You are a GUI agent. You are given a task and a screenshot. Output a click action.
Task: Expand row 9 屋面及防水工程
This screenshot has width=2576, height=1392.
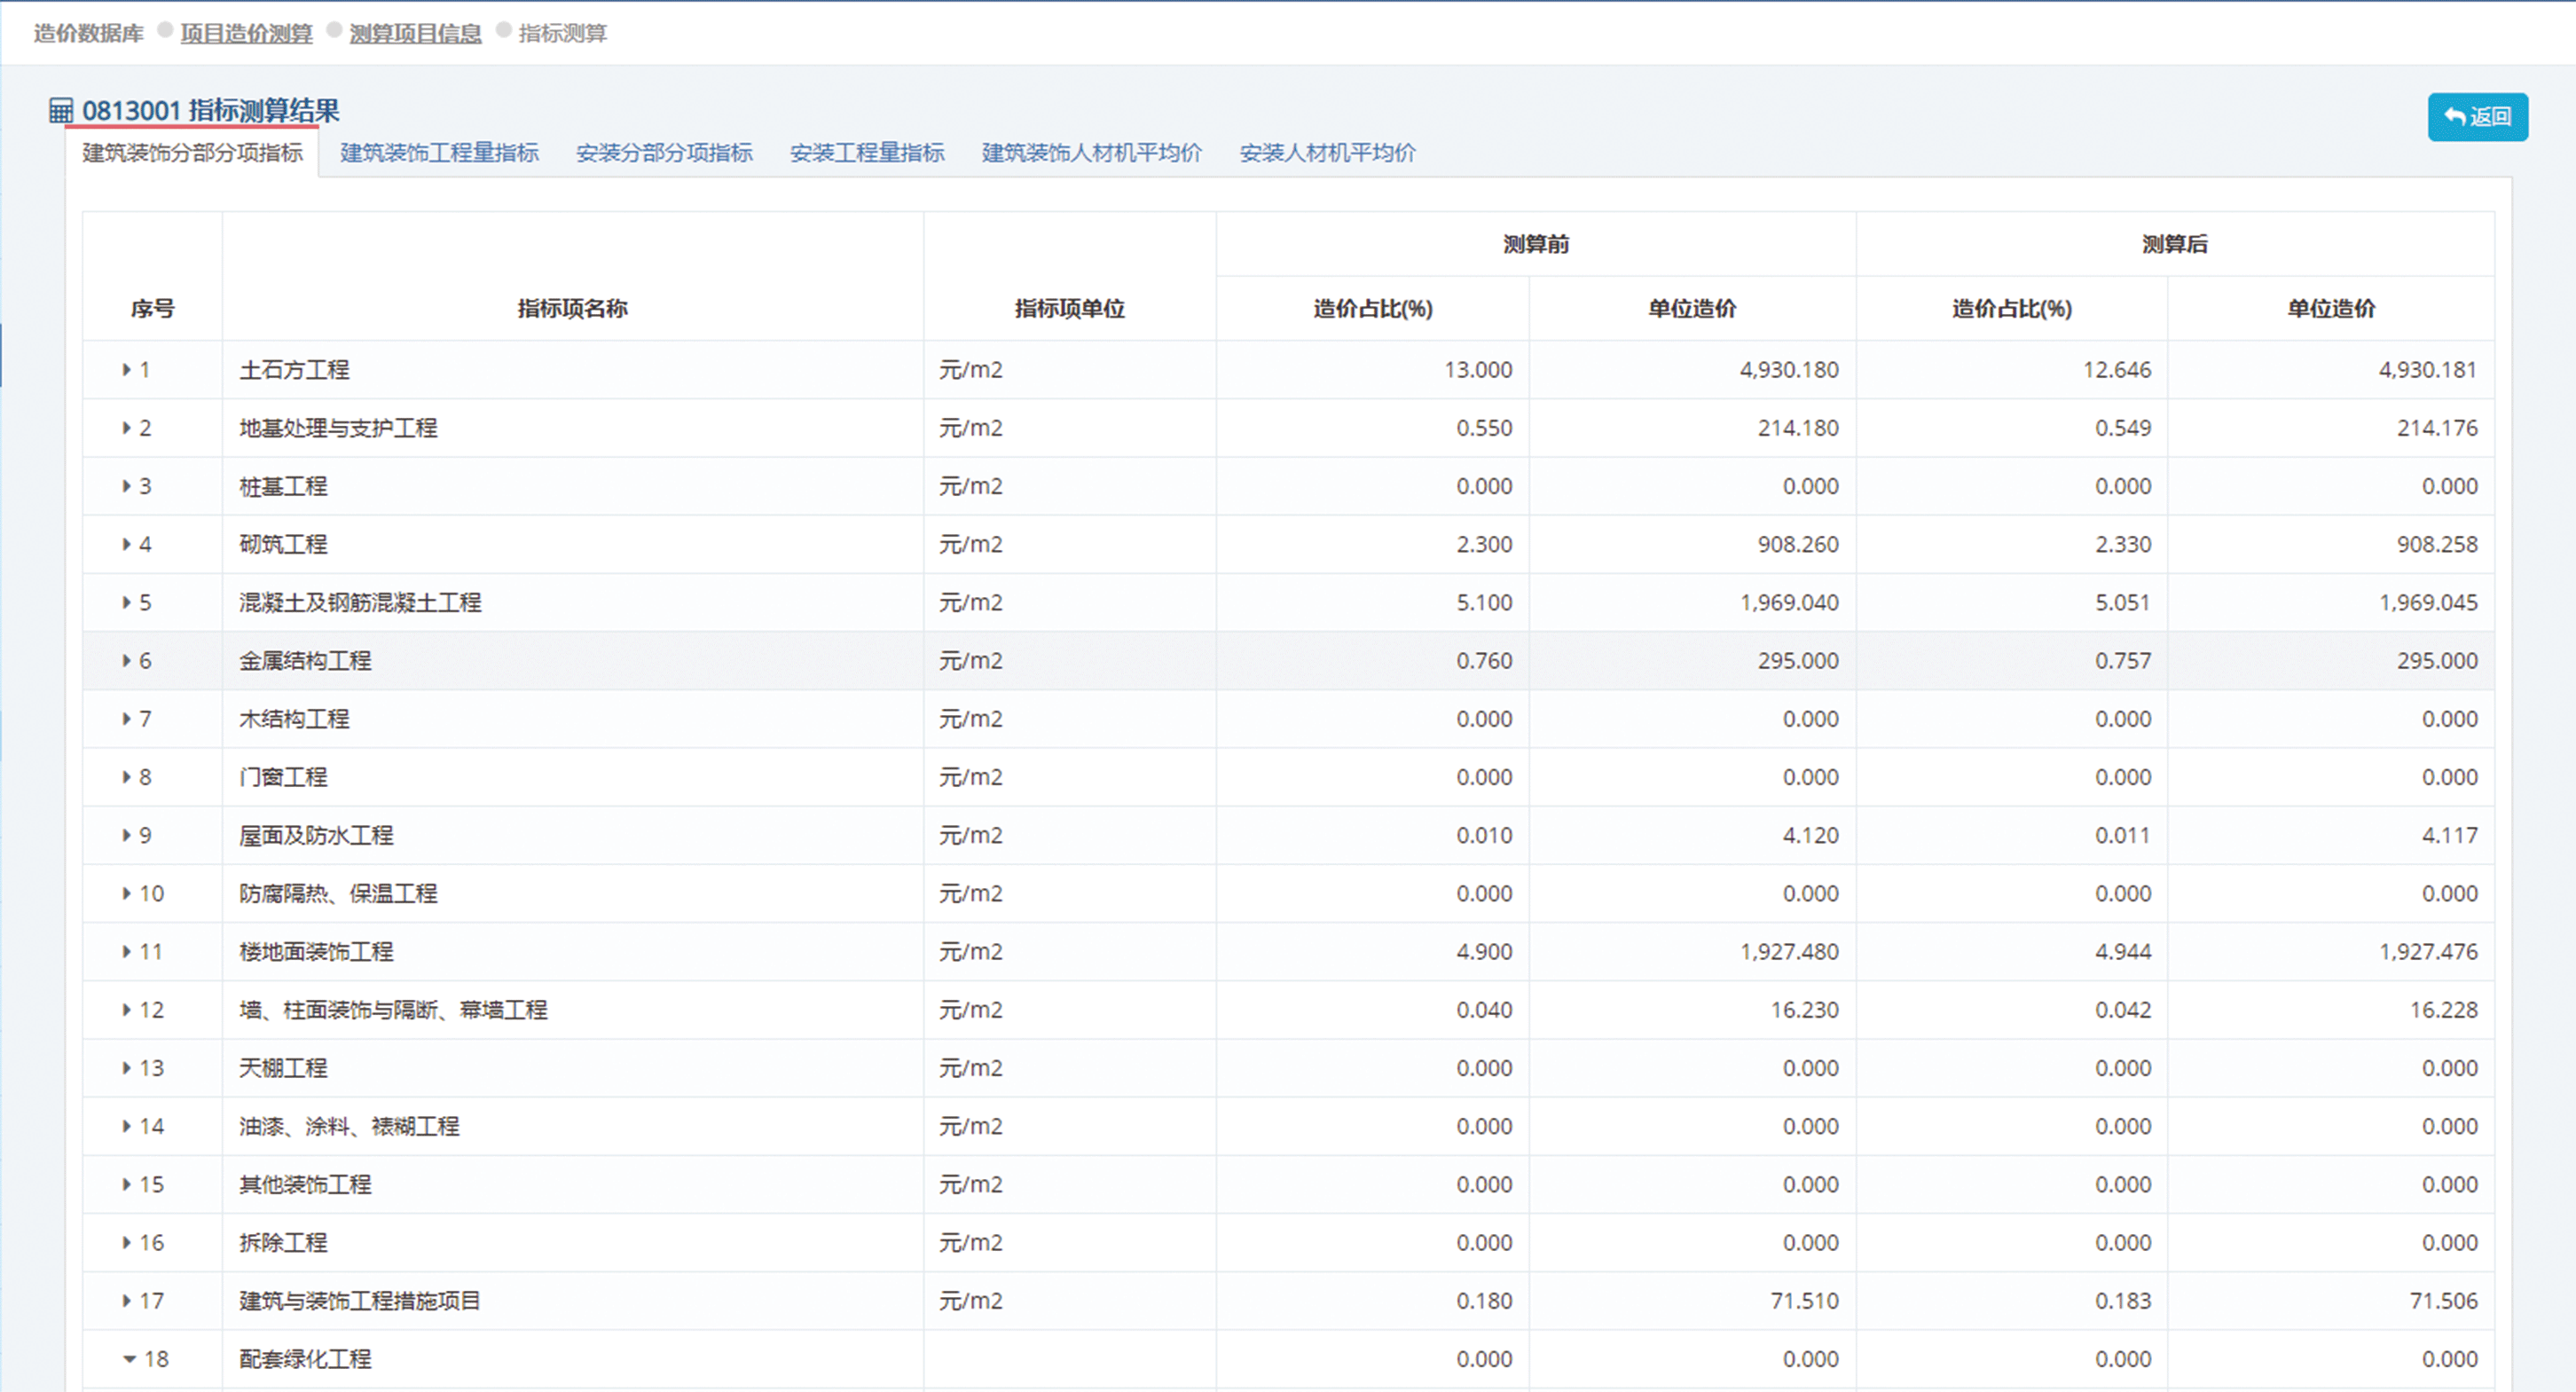(126, 835)
